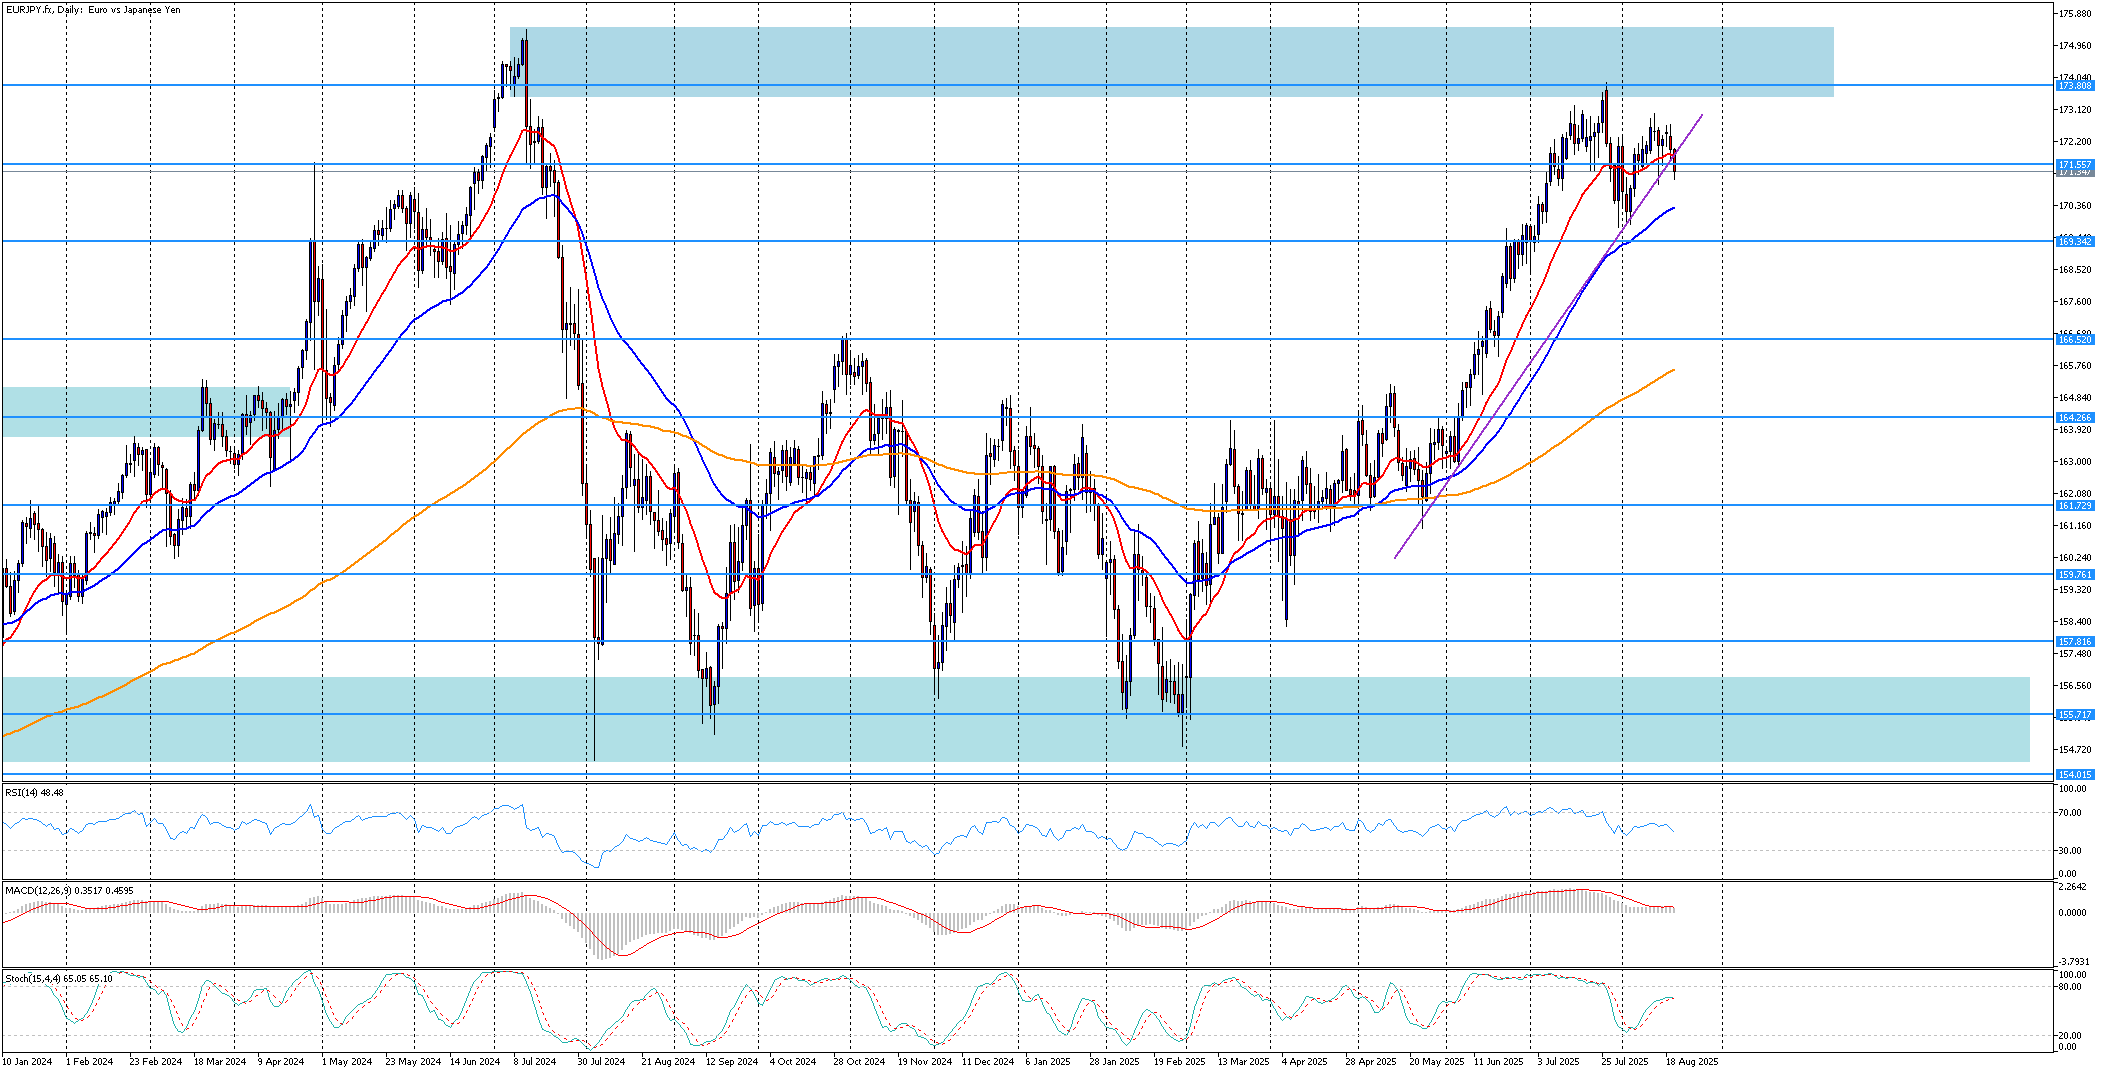
Task: Click the '18 Aug 2025' date label
Action: (1692, 1062)
